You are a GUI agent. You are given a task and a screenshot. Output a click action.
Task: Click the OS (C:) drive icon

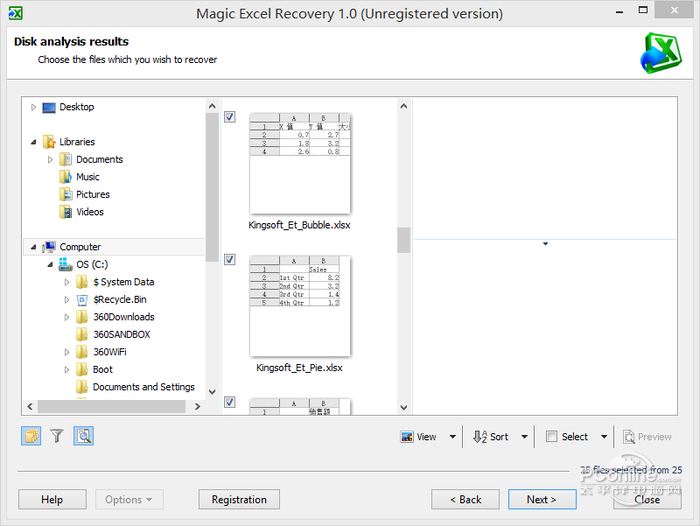66,264
